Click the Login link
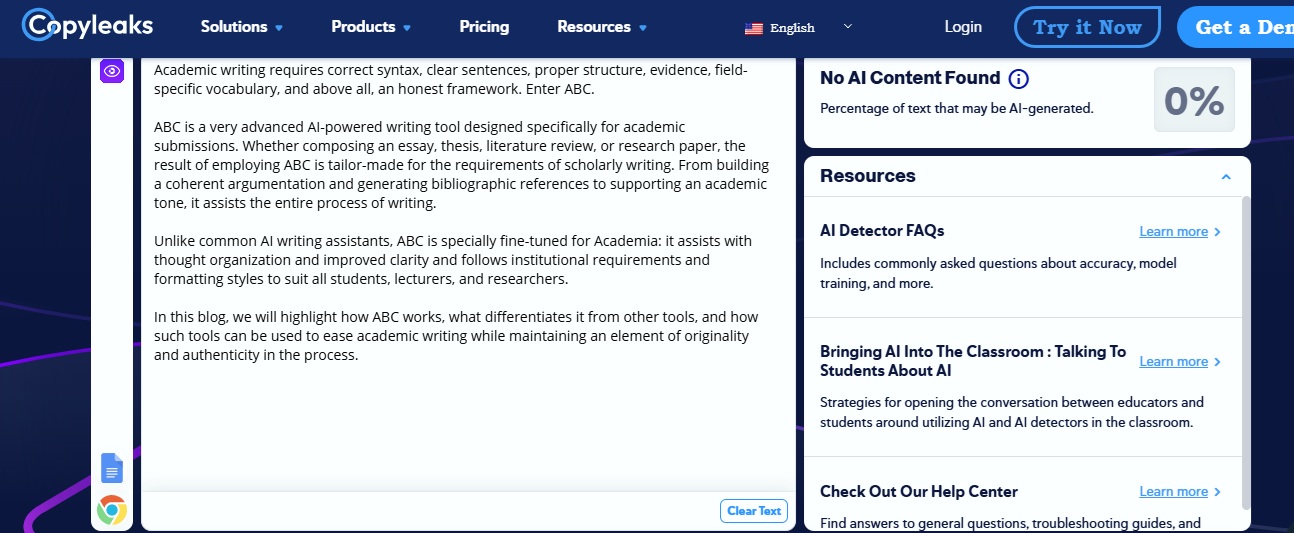 pyautogui.click(x=963, y=27)
